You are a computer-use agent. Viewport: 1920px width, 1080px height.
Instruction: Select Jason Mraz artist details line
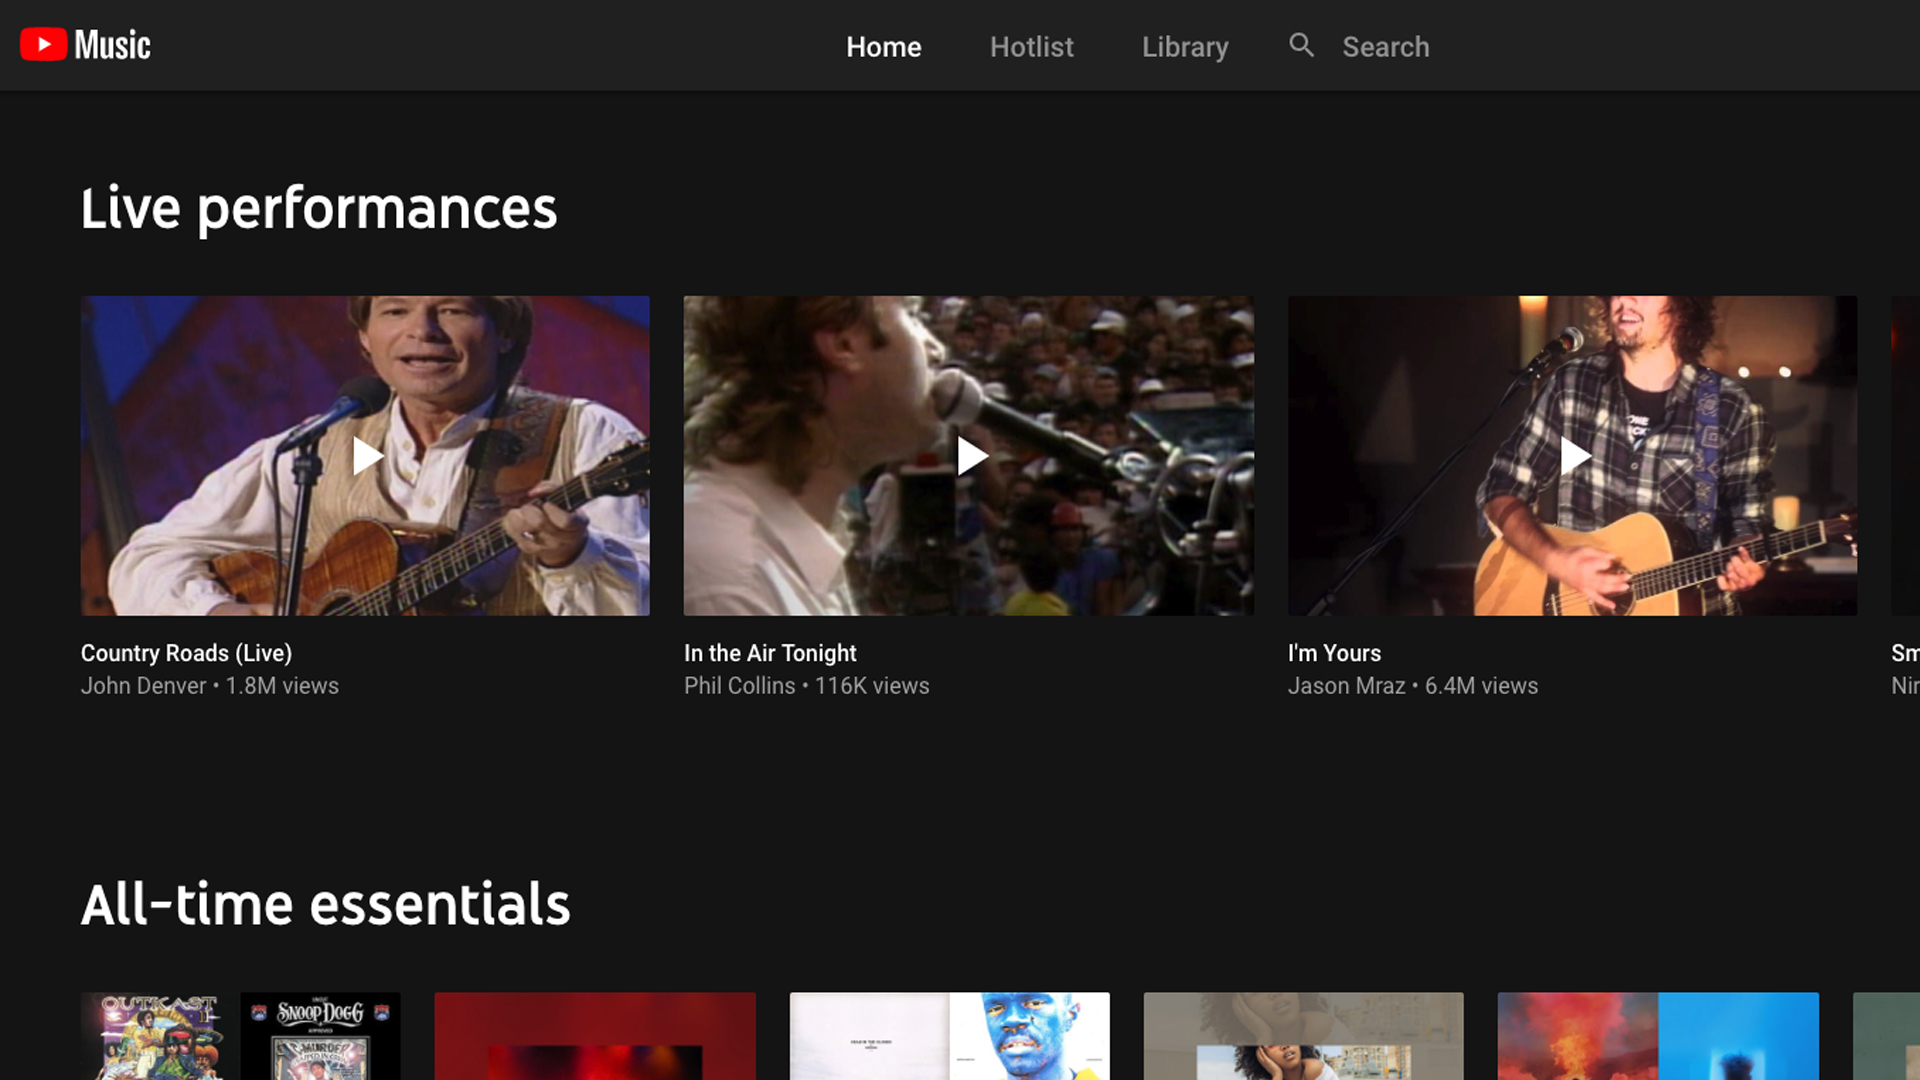[x=1412, y=686]
